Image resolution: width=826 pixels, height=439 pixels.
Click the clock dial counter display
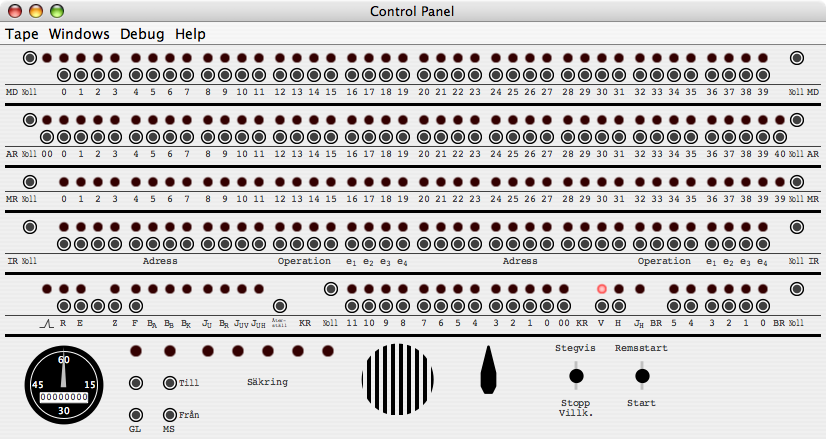point(64,397)
